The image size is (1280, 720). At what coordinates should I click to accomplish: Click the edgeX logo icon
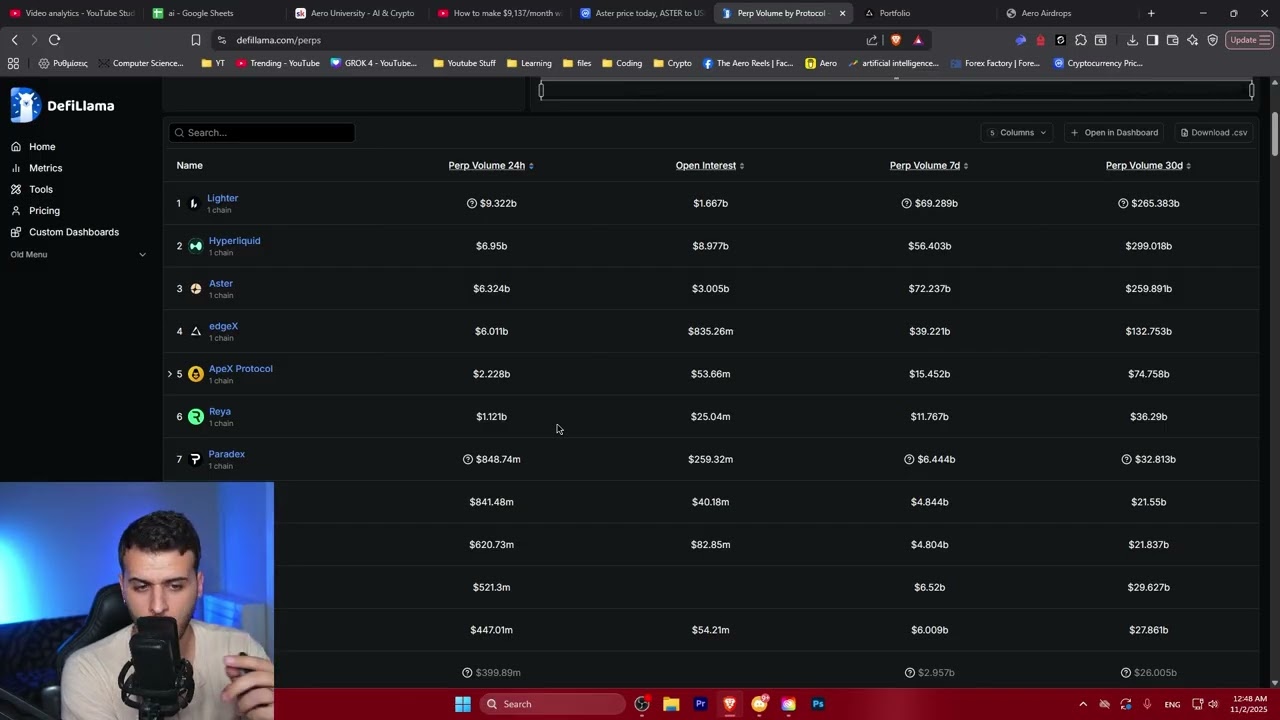tap(195, 331)
